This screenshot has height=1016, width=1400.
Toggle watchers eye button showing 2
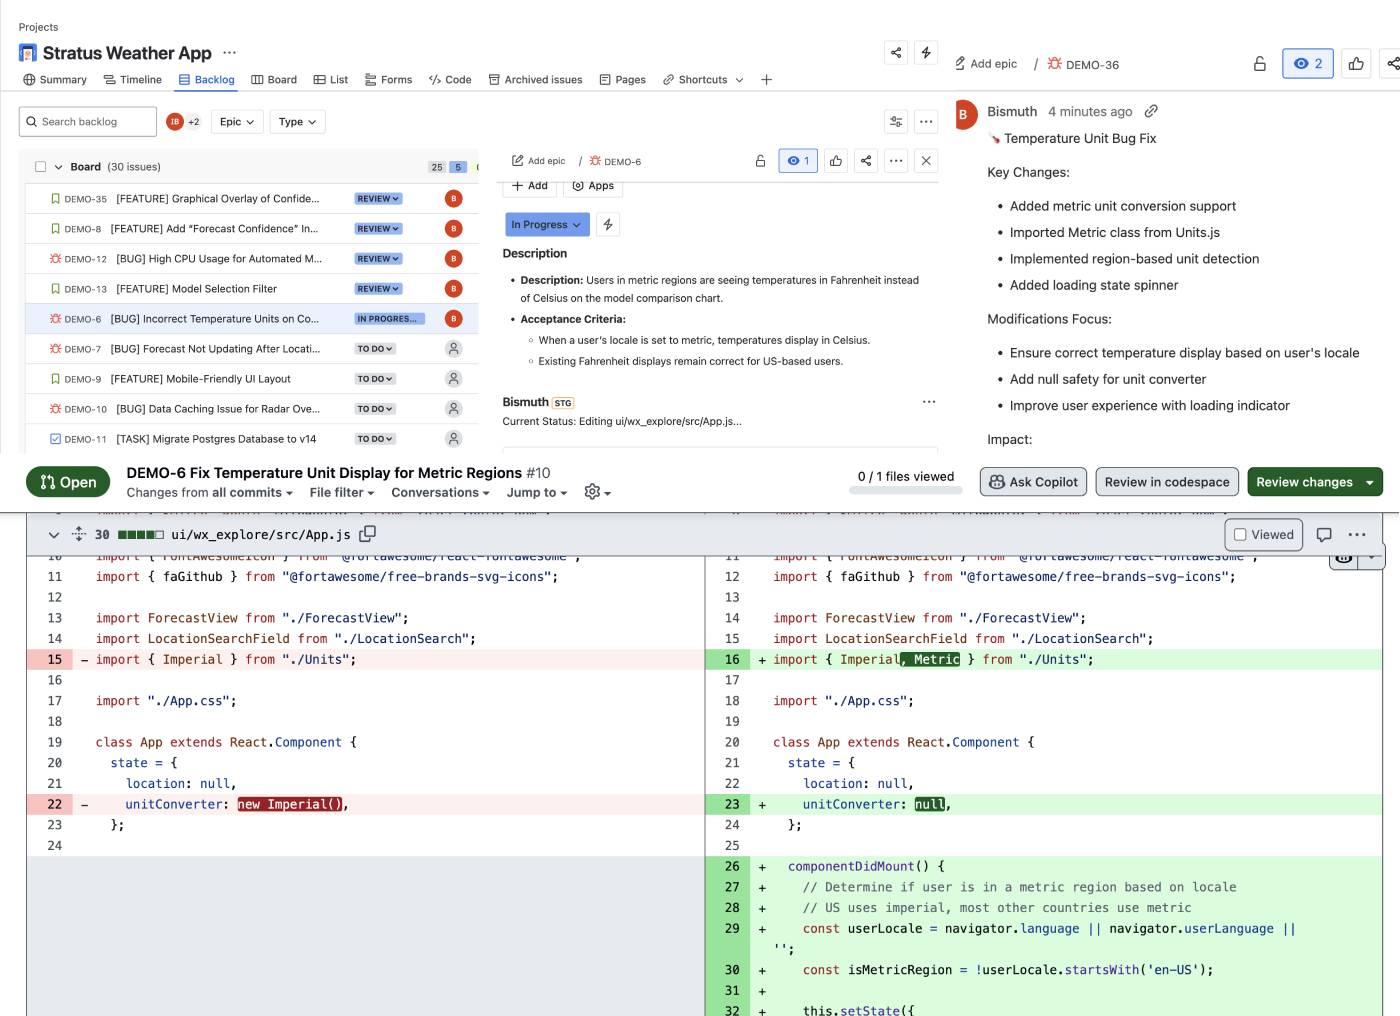[x=1308, y=64]
